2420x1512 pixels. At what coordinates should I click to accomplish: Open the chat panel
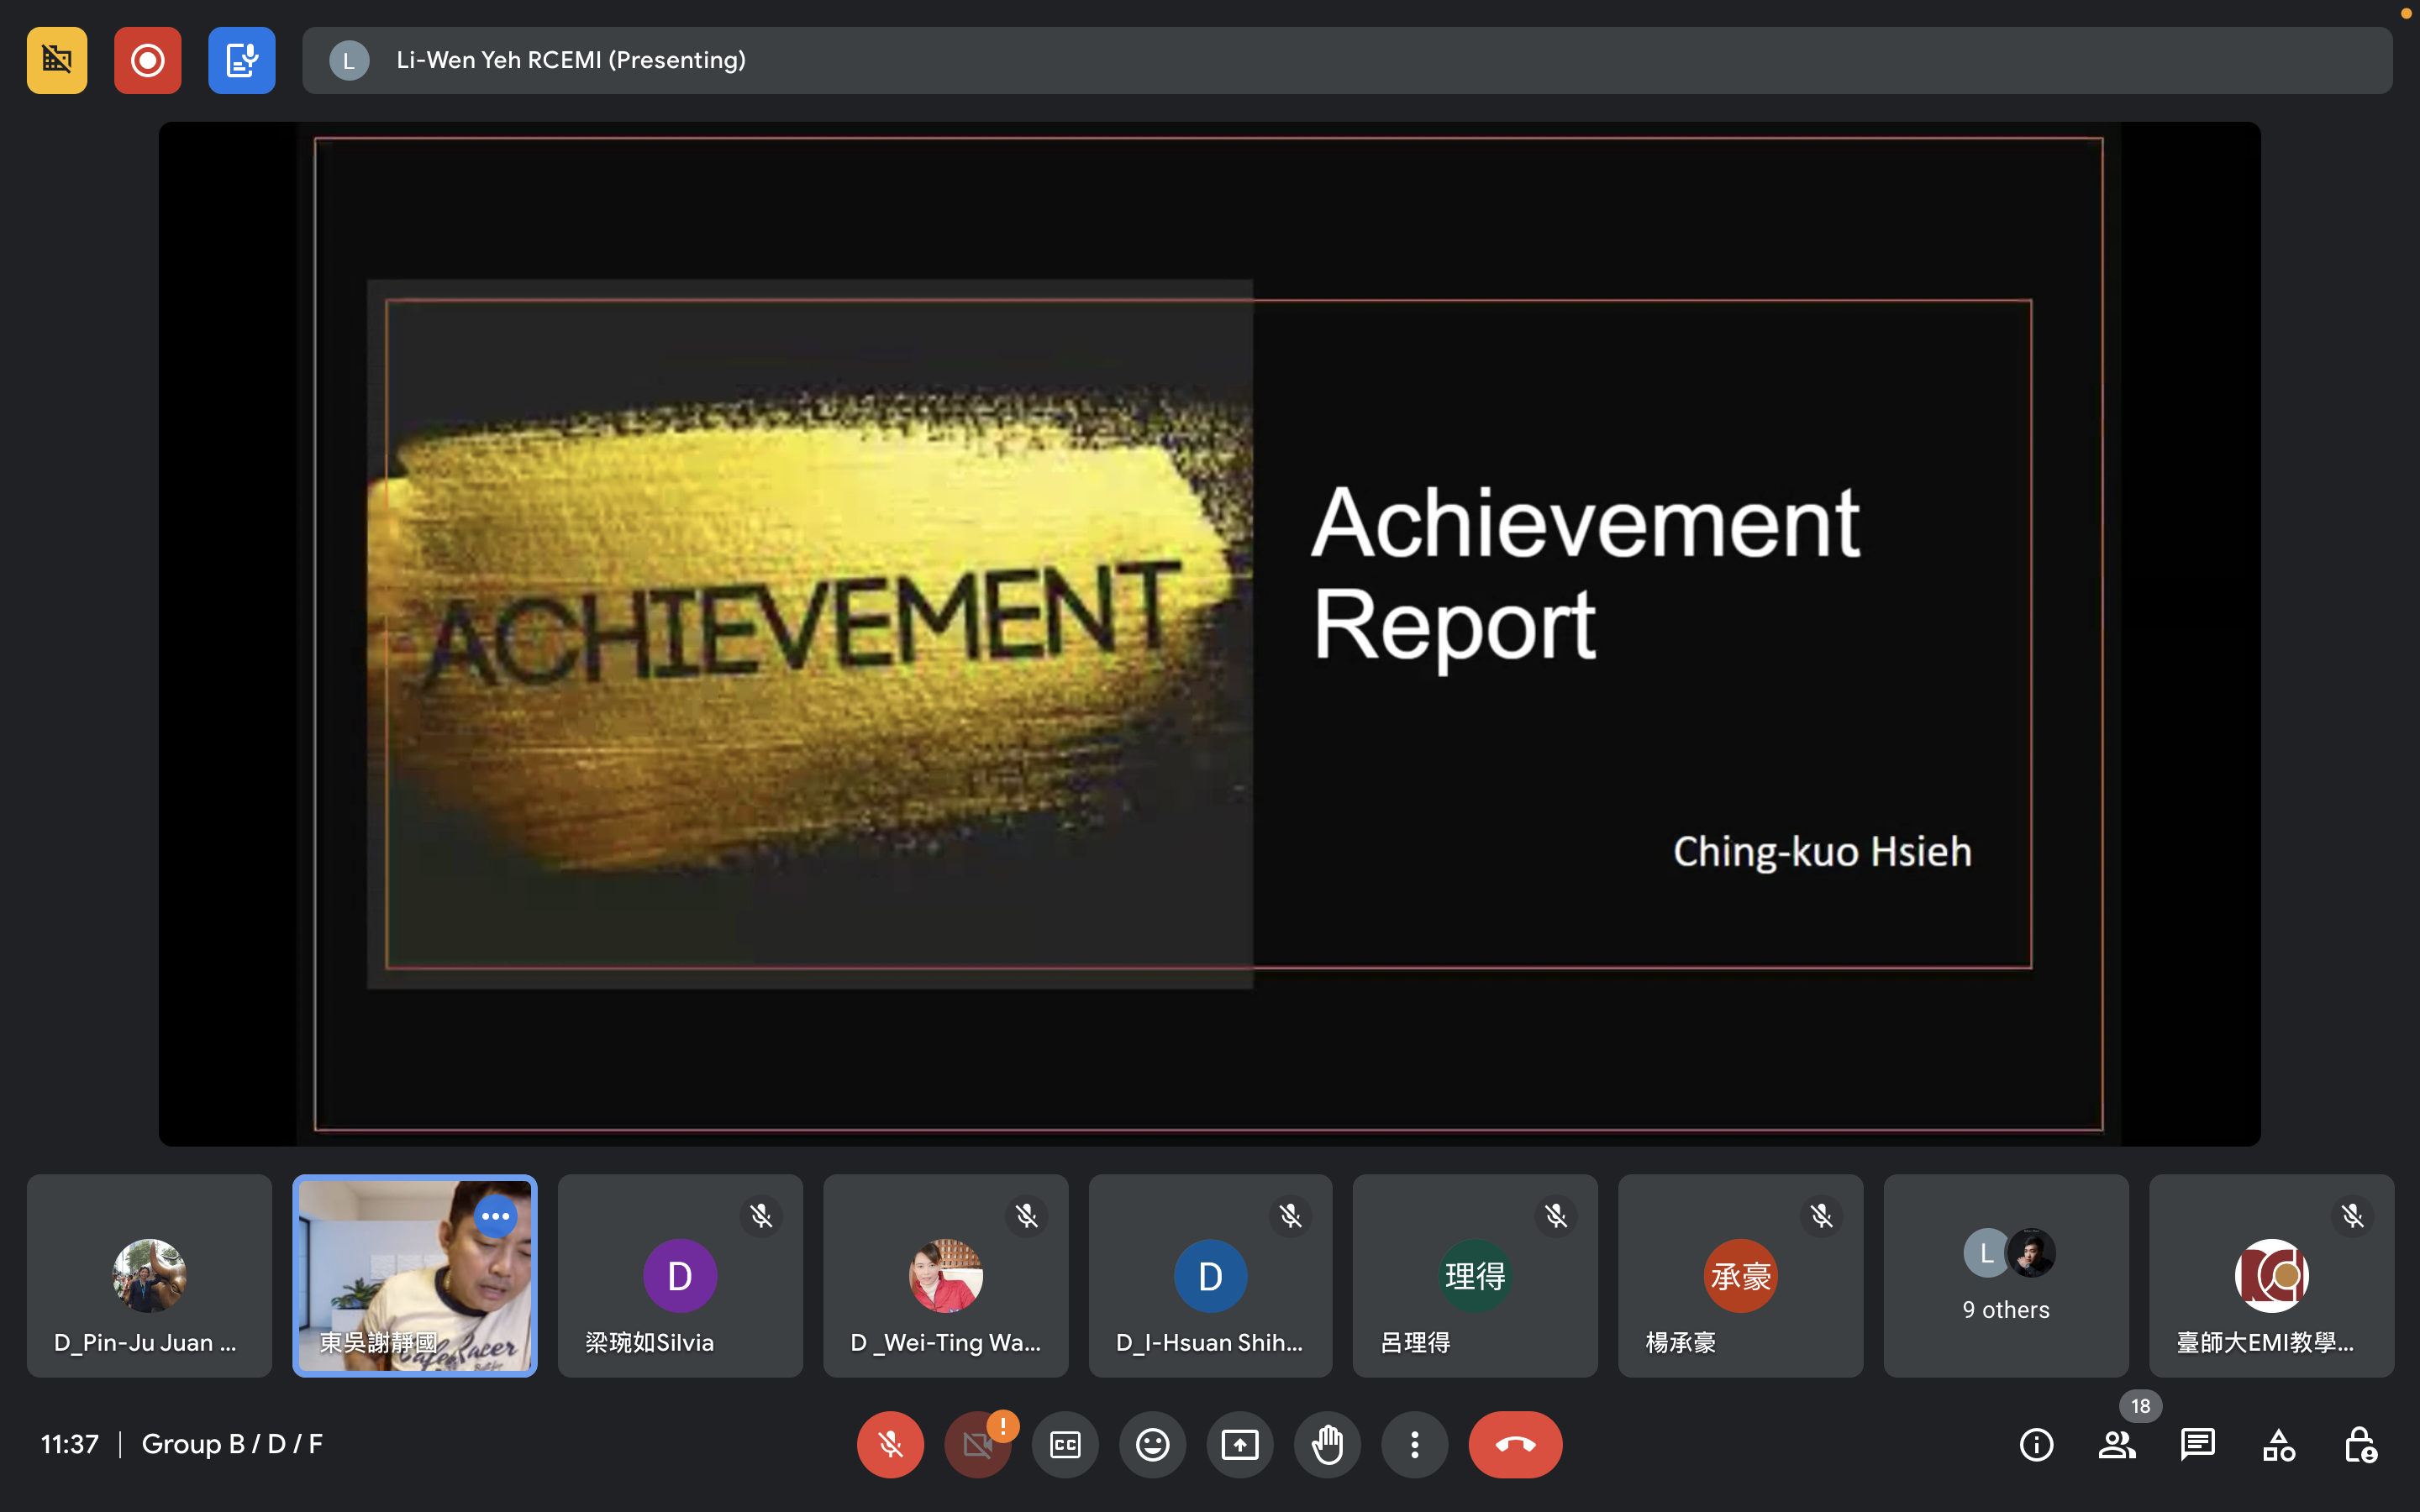click(2198, 1444)
